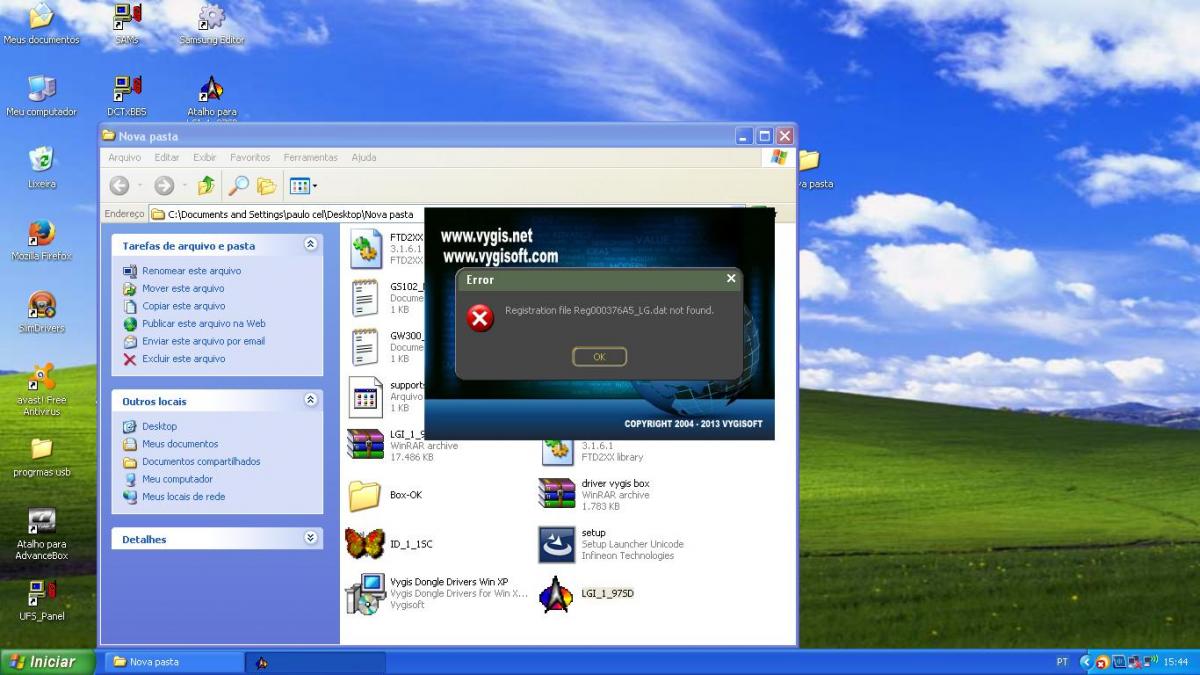Select the supports file icon

pos(364,397)
